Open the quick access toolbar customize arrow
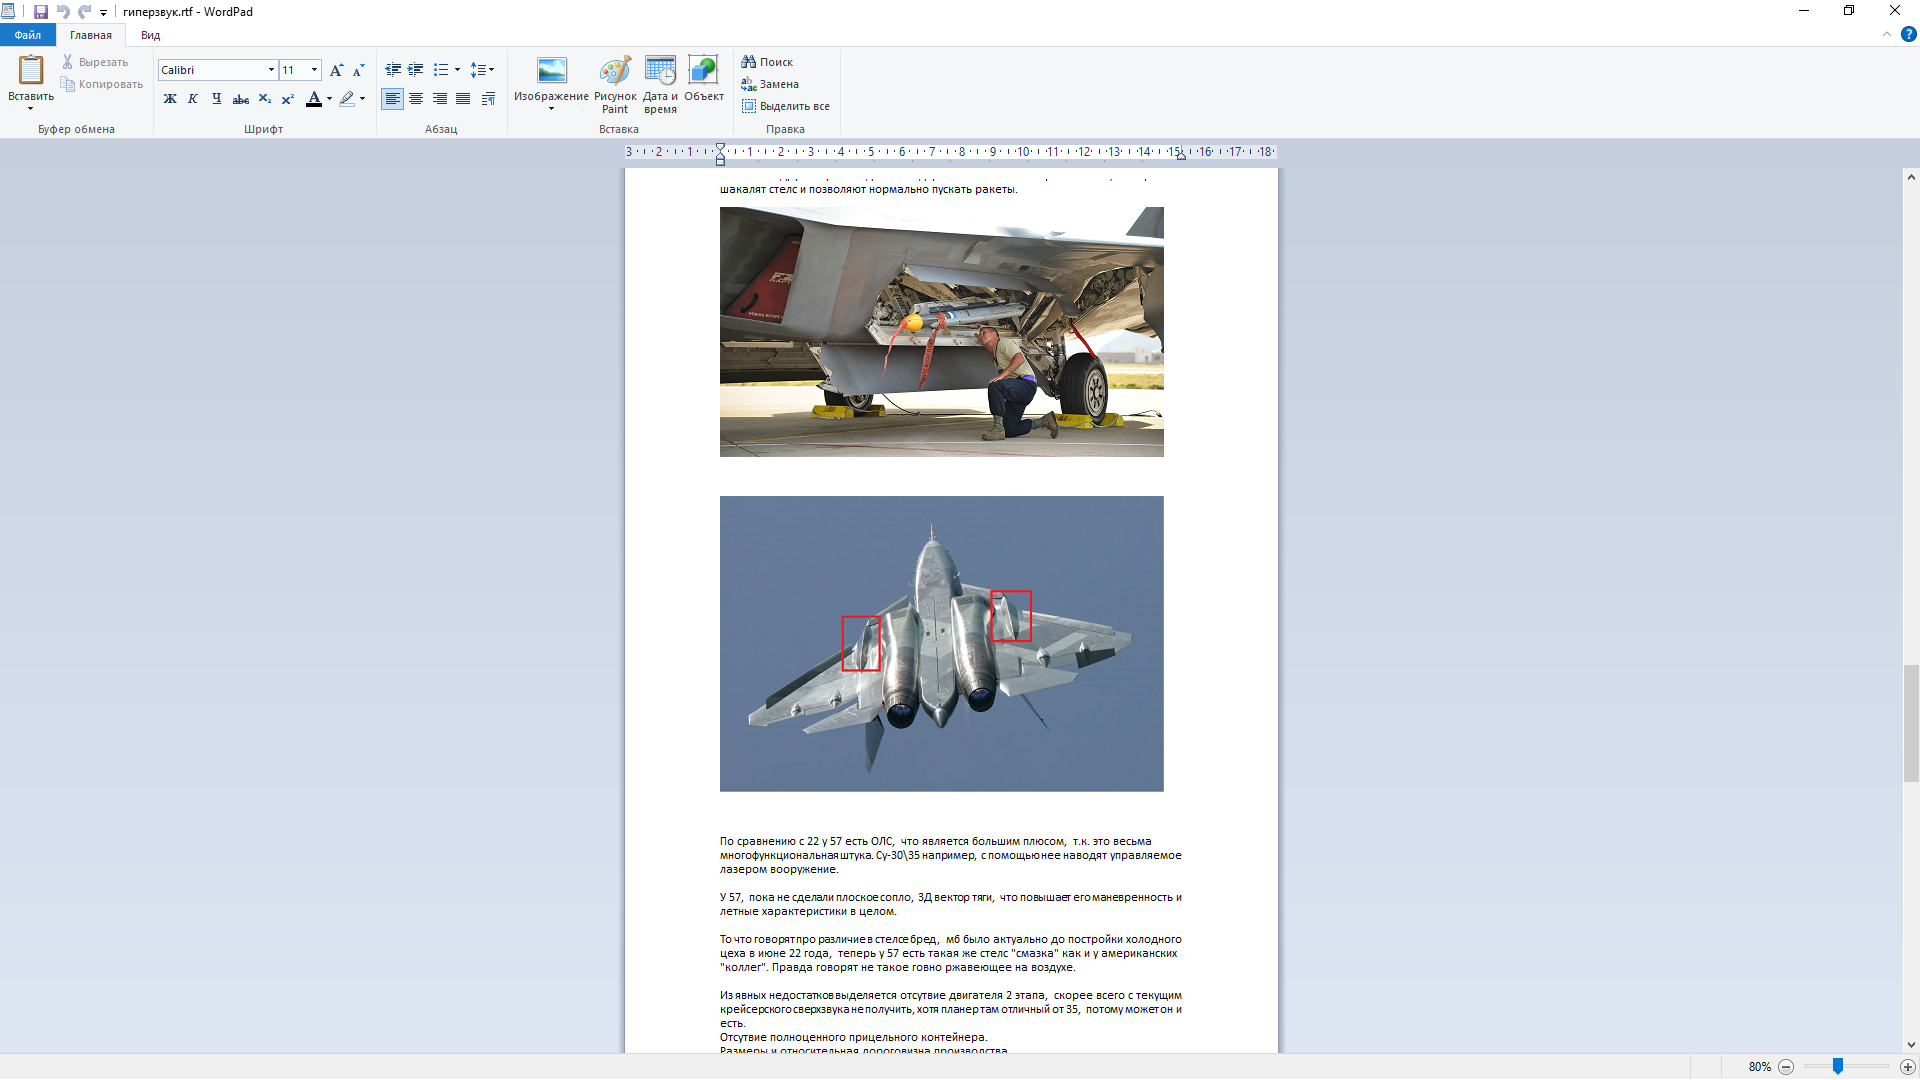The width and height of the screenshot is (1920, 1080). [x=103, y=13]
